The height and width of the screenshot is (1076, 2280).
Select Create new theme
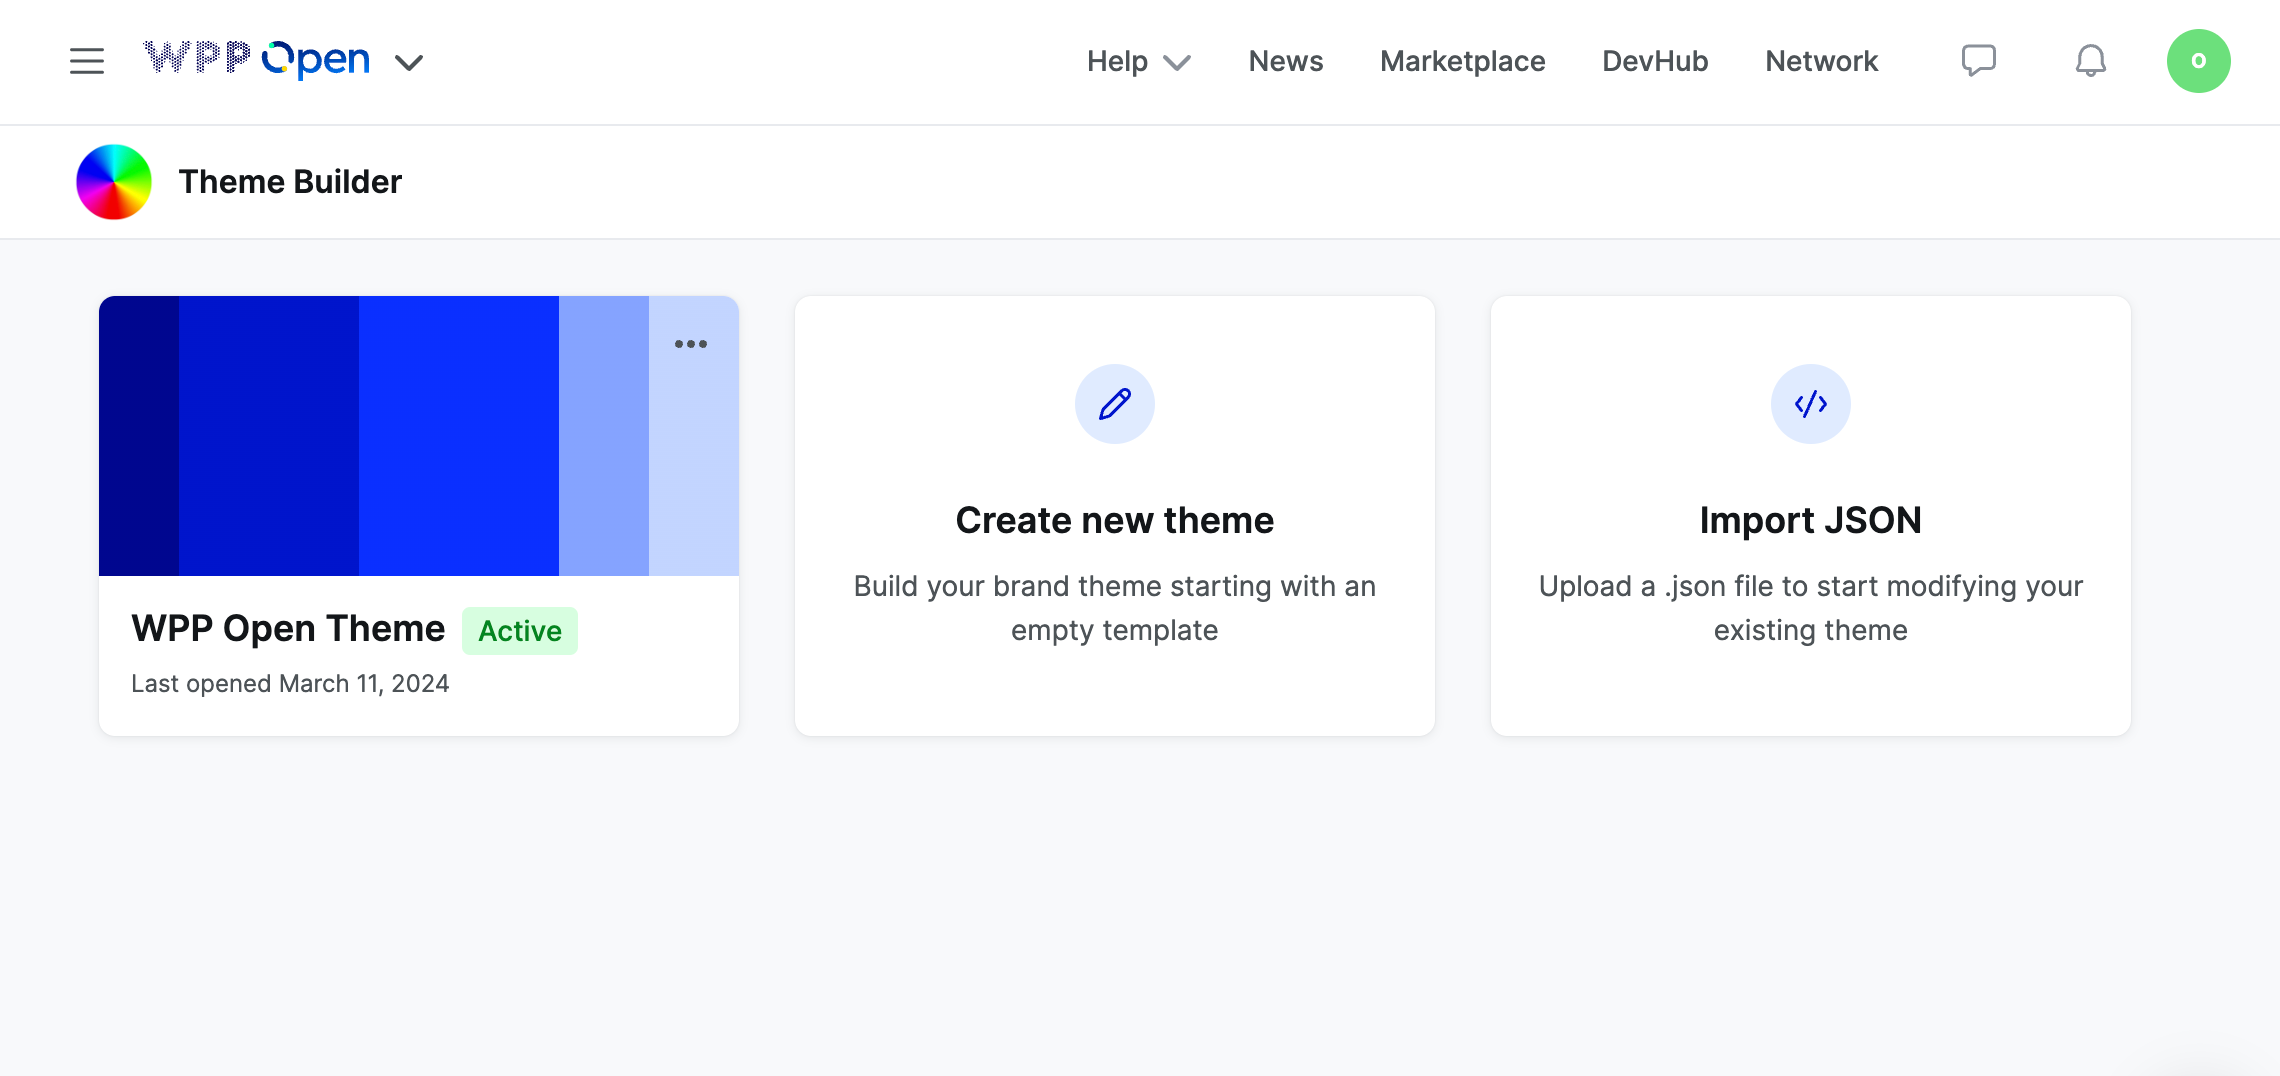pos(1114,519)
